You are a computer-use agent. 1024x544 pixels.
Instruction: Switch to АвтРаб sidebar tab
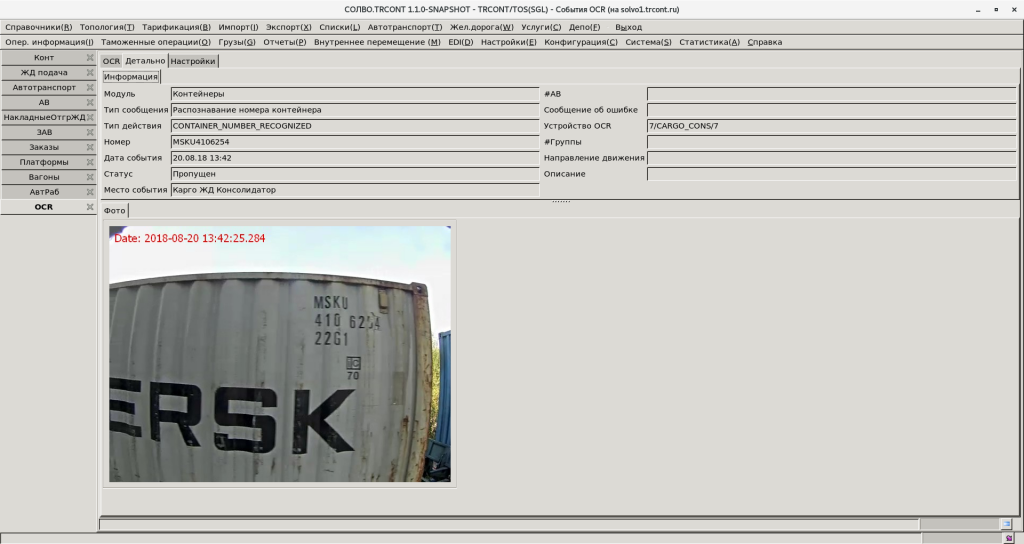pyautogui.click(x=44, y=192)
